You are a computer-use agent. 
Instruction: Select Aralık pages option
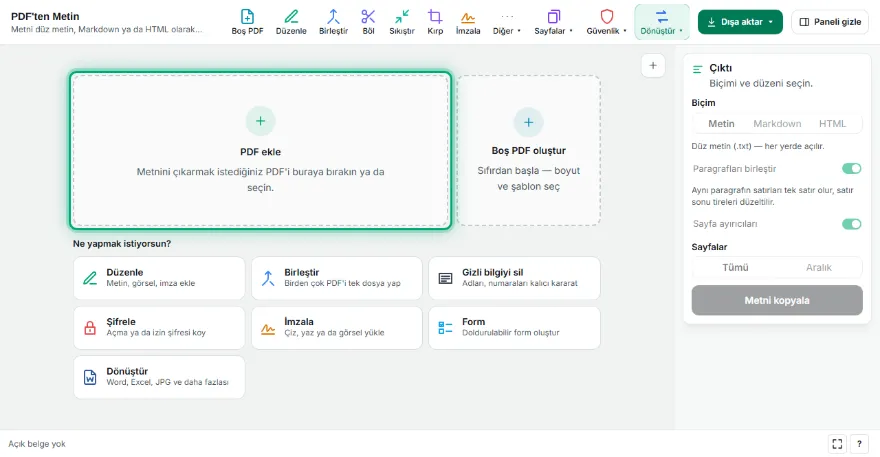click(819, 267)
